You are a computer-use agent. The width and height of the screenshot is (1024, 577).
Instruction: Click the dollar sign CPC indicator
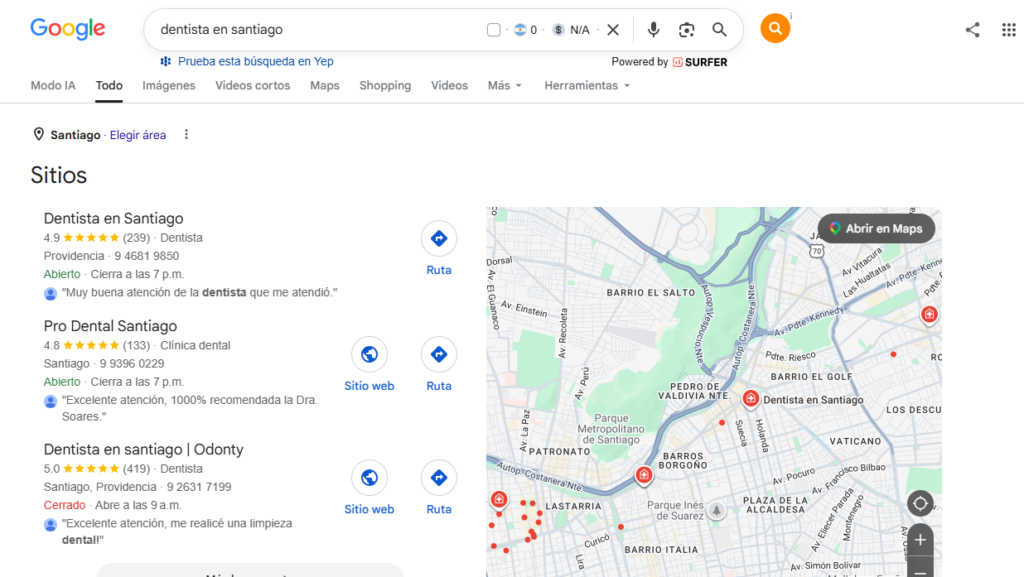click(558, 29)
